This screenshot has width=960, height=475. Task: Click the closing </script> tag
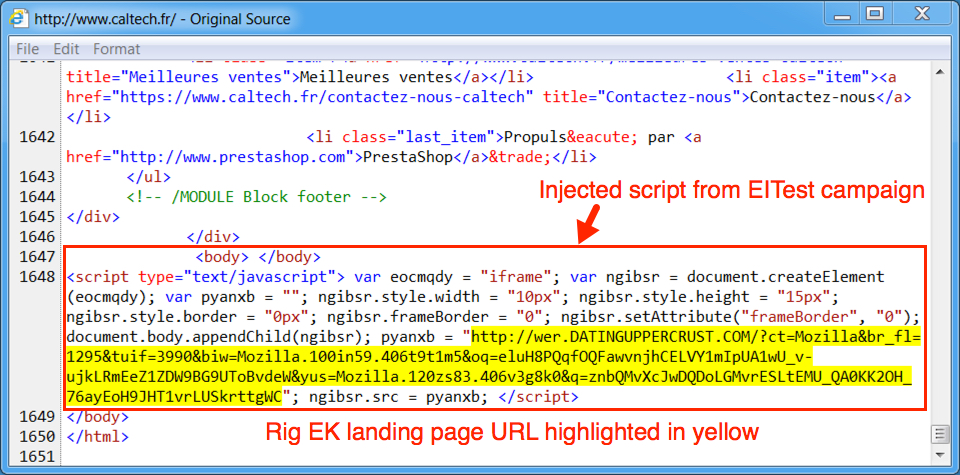pyautogui.click(x=539, y=397)
